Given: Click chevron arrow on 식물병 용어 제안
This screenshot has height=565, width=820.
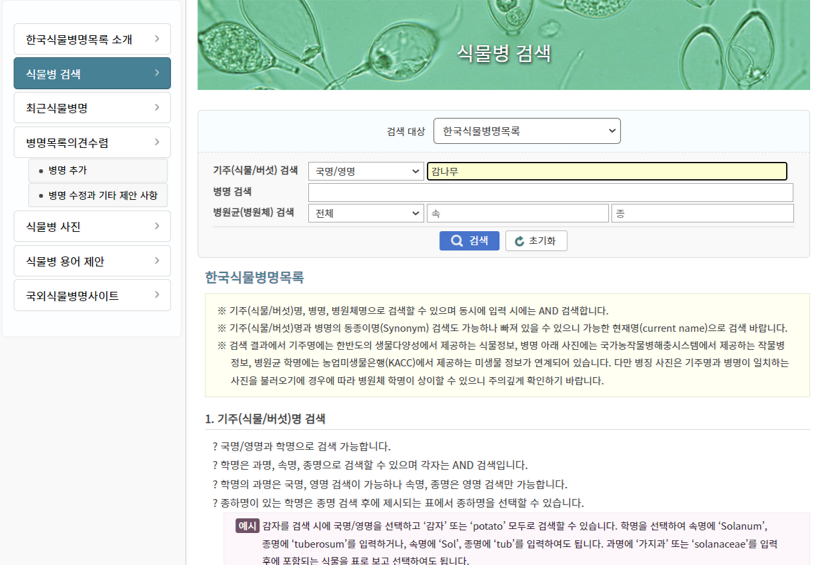Looking at the screenshot, I should (157, 261).
